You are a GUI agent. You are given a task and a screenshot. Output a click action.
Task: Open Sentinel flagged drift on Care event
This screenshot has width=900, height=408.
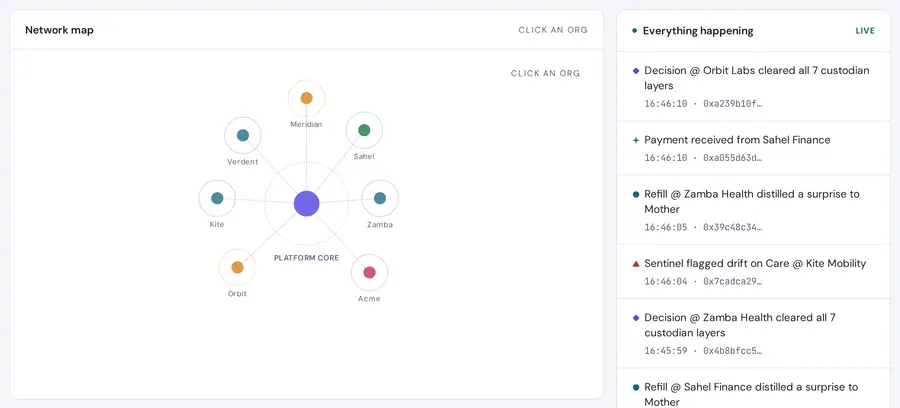(x=754, y=272)
